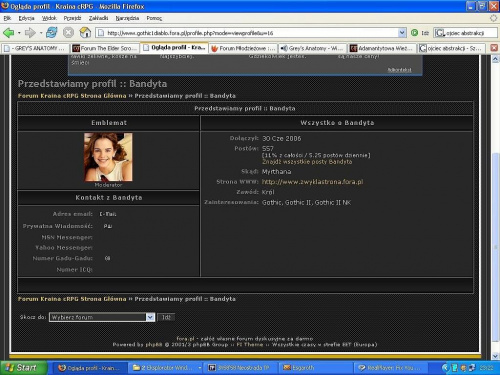Viewport: 500px width, 375px height.
Task: Click the Firefox throbber activity icon
Action: [x=493, y=18]
